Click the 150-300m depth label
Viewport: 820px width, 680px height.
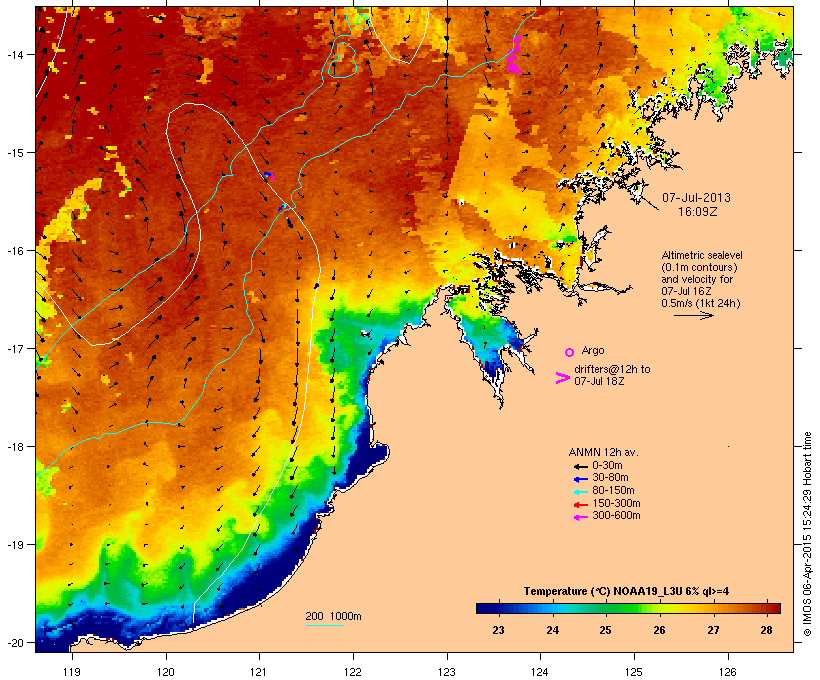click(x=616, y=503)
